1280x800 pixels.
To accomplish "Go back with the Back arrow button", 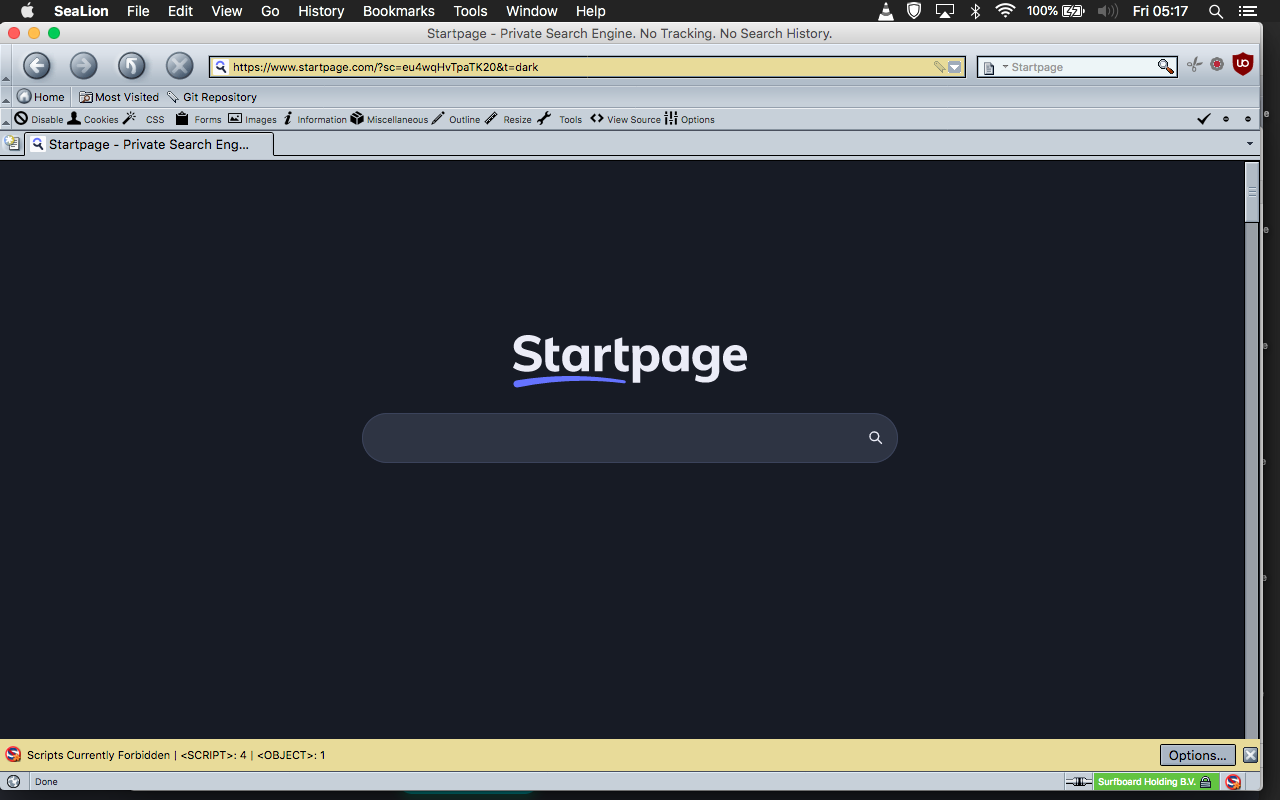I will click(x=37, y=67).
